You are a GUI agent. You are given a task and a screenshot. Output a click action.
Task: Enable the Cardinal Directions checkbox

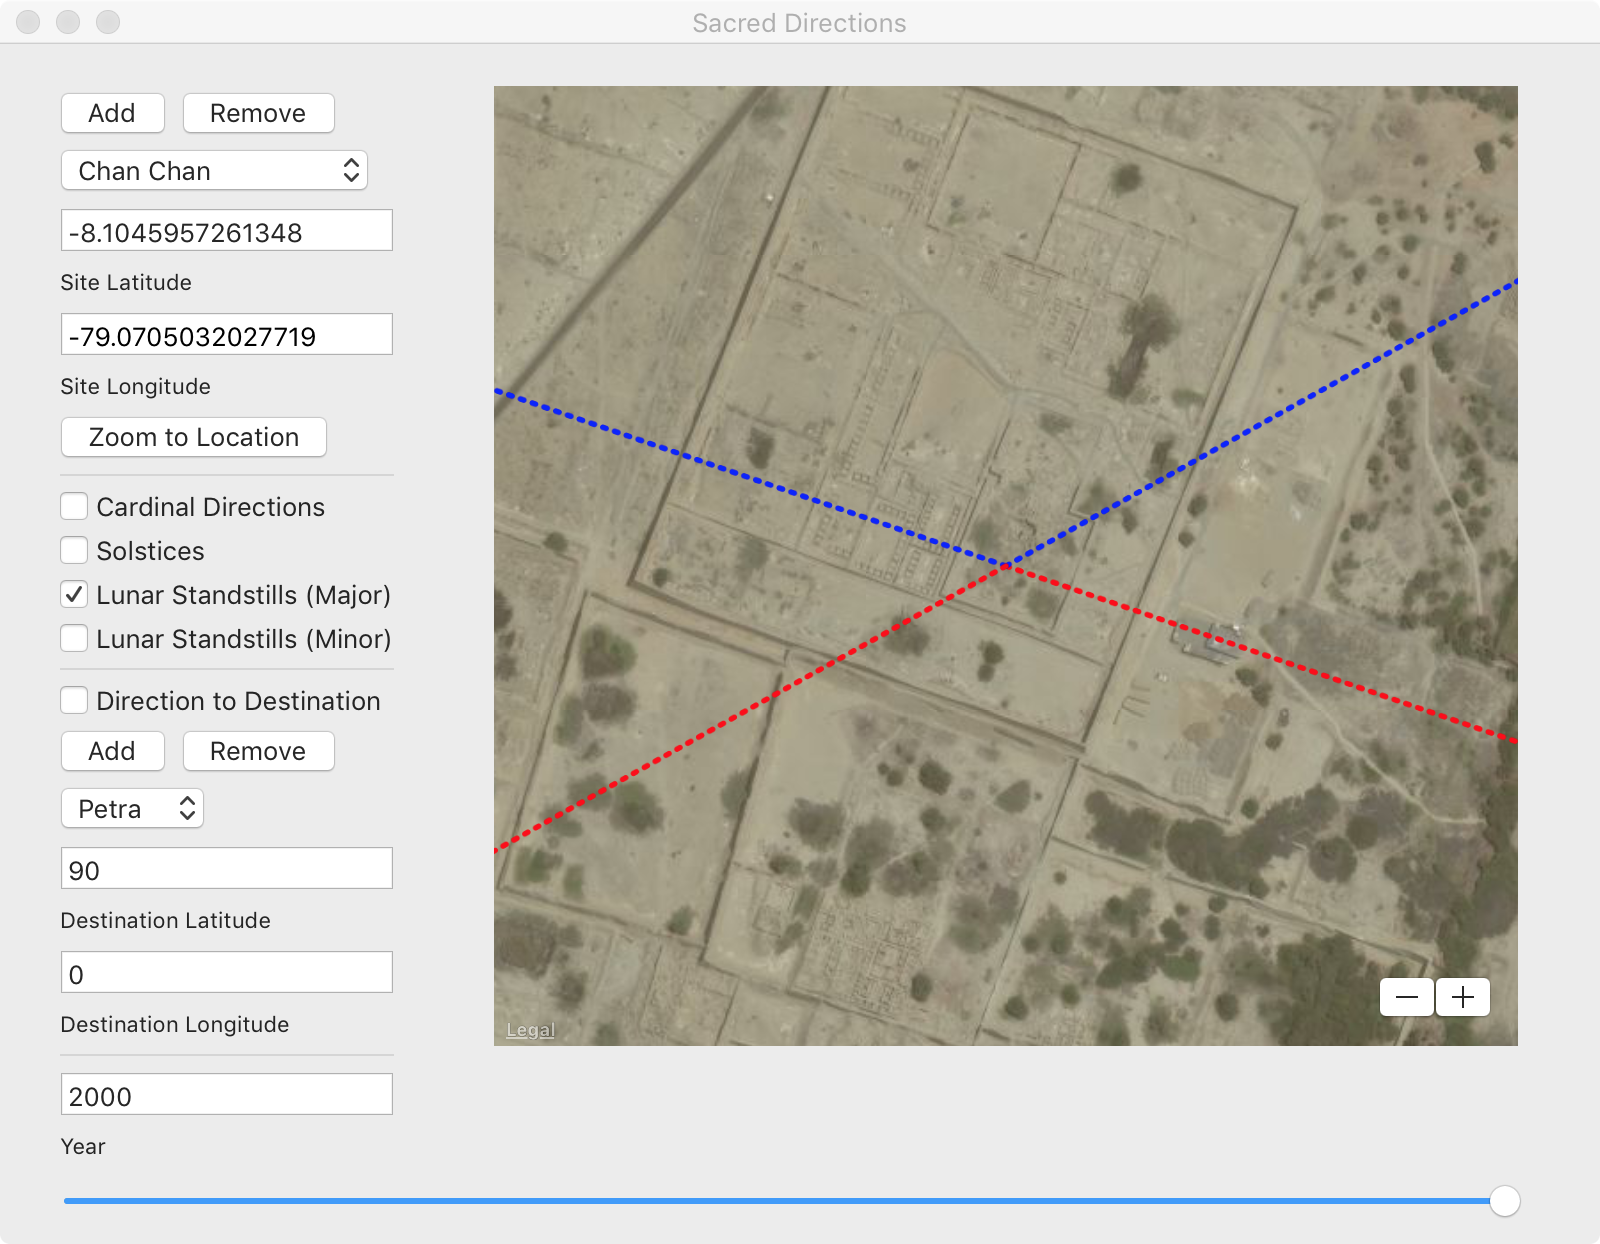(x=74, y=507)
